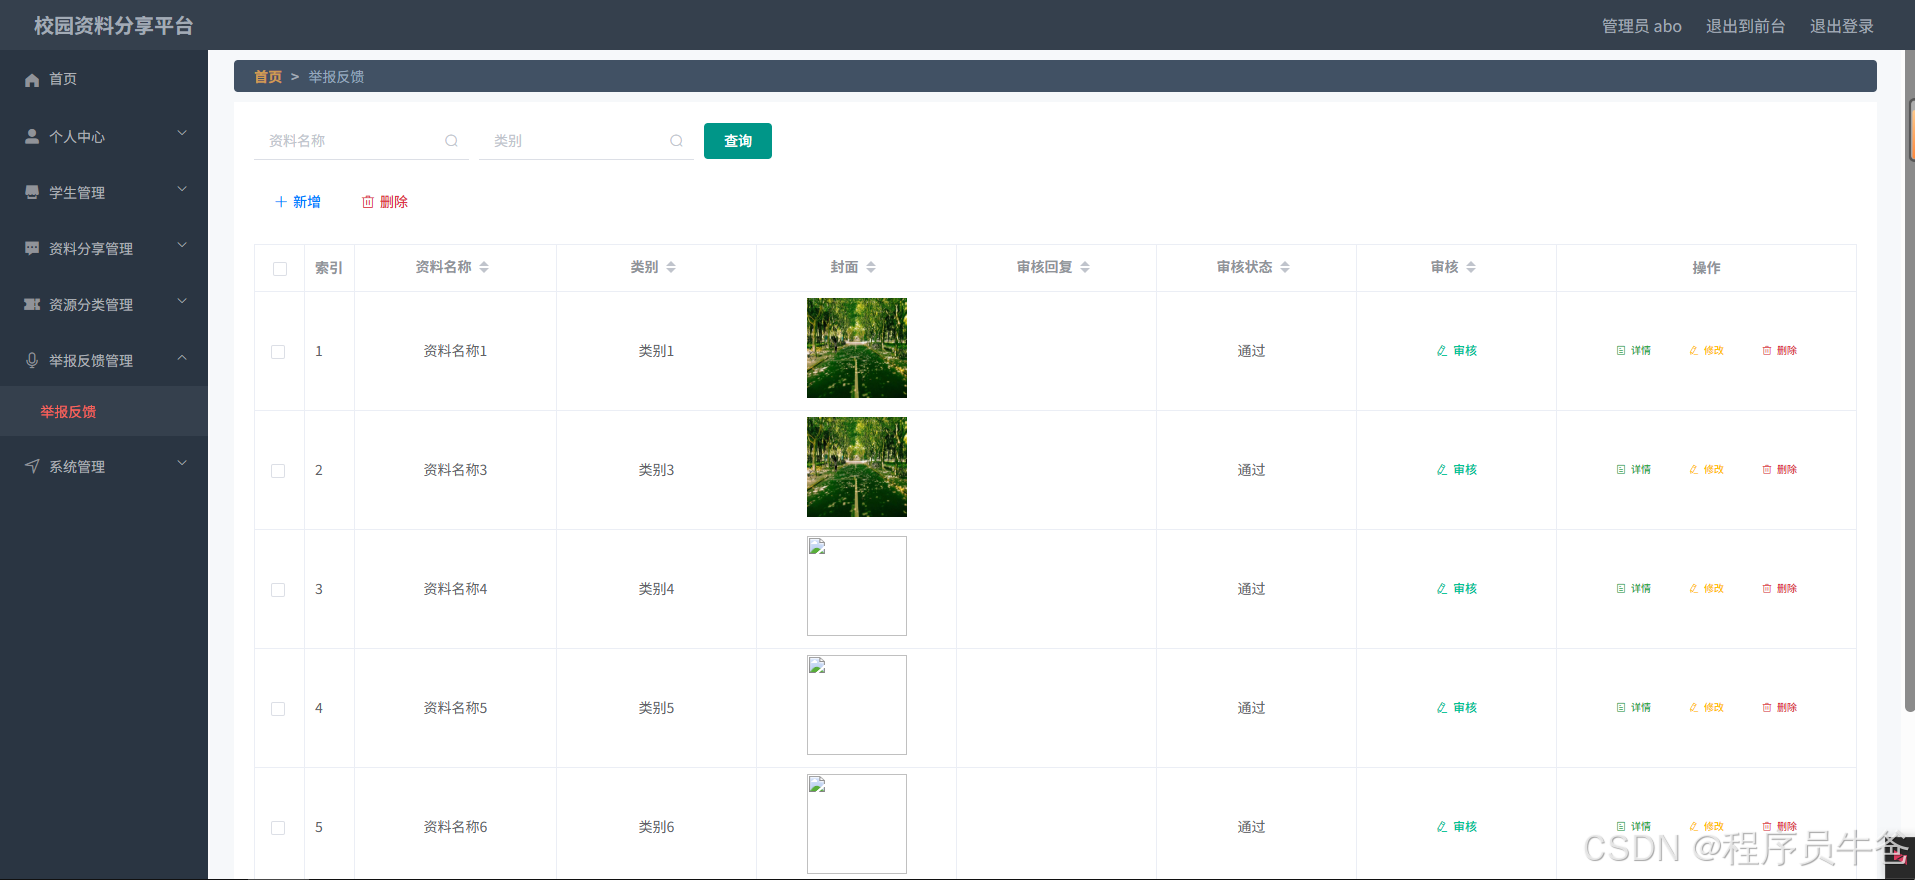
Task: Open the cover image of 资料名称1
Action: 857,348
